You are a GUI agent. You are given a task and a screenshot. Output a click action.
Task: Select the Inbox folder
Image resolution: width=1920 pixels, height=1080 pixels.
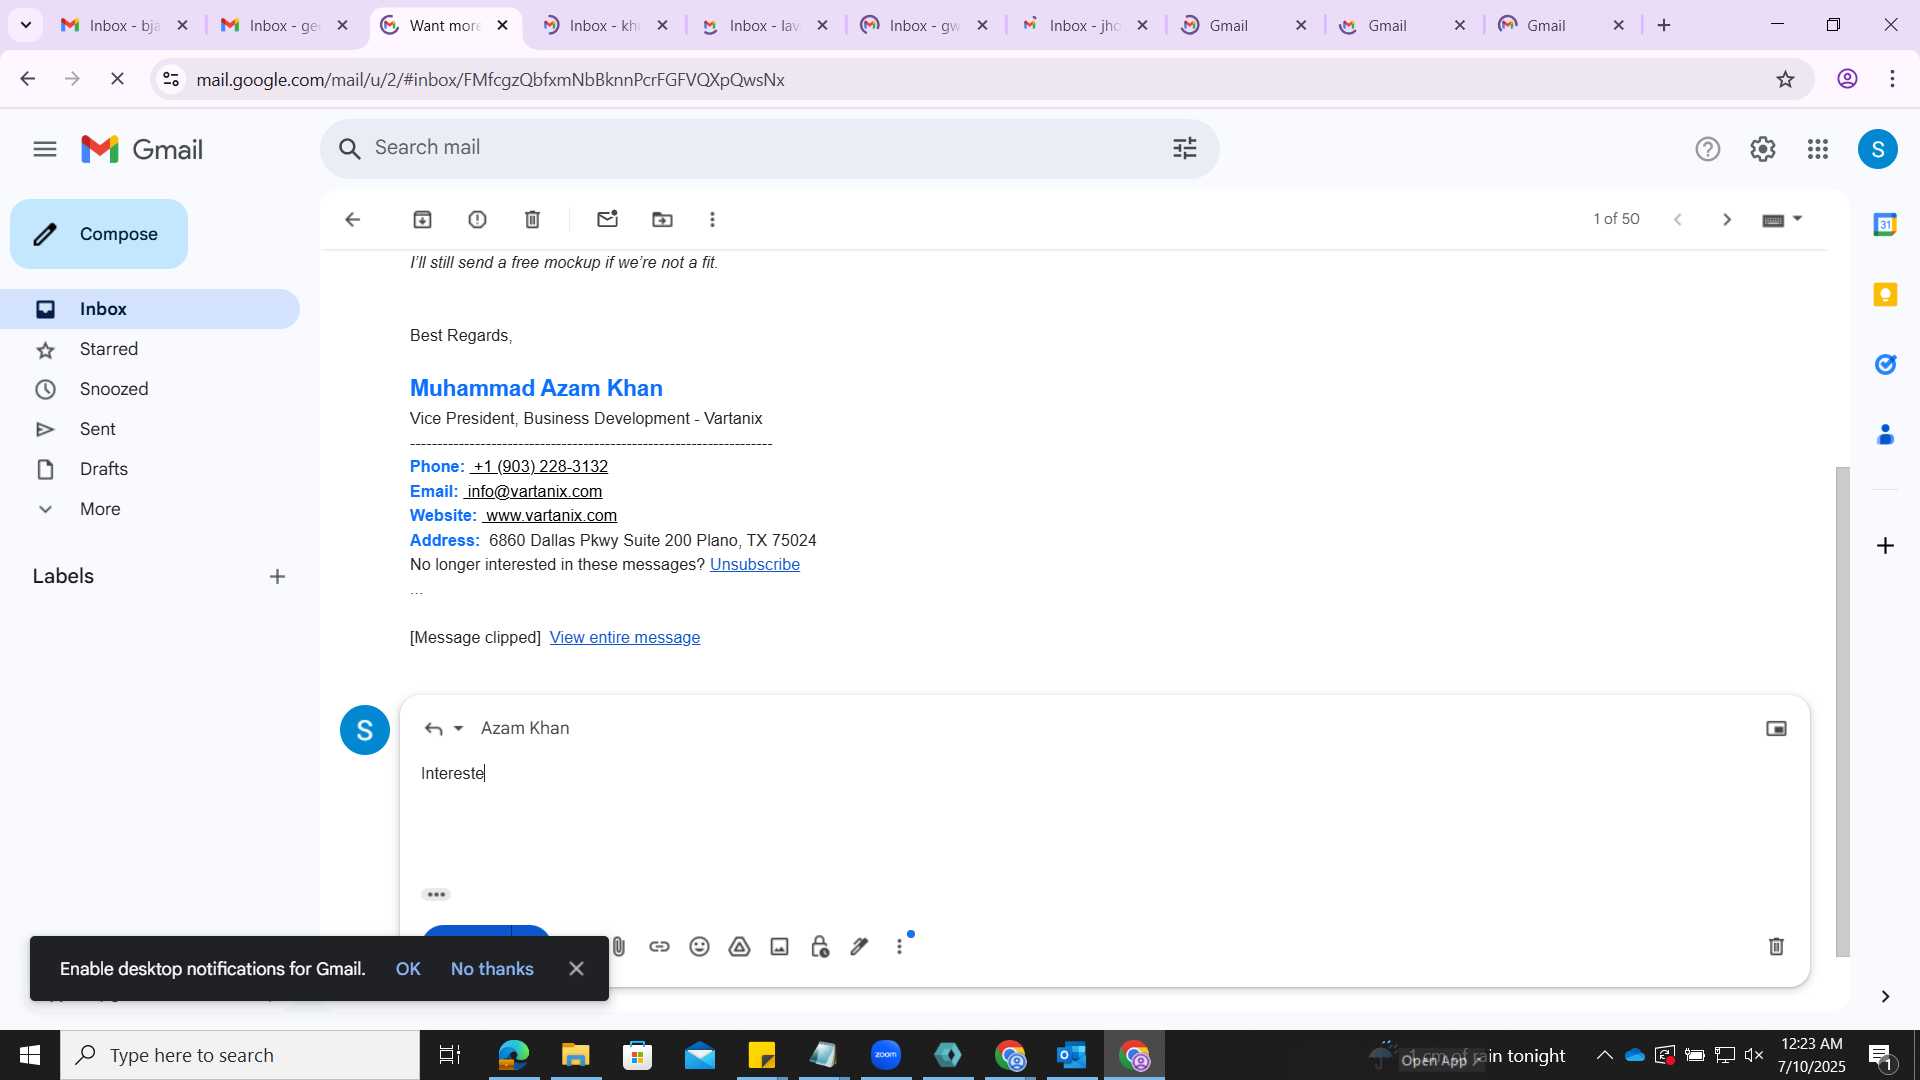point(150,309)
